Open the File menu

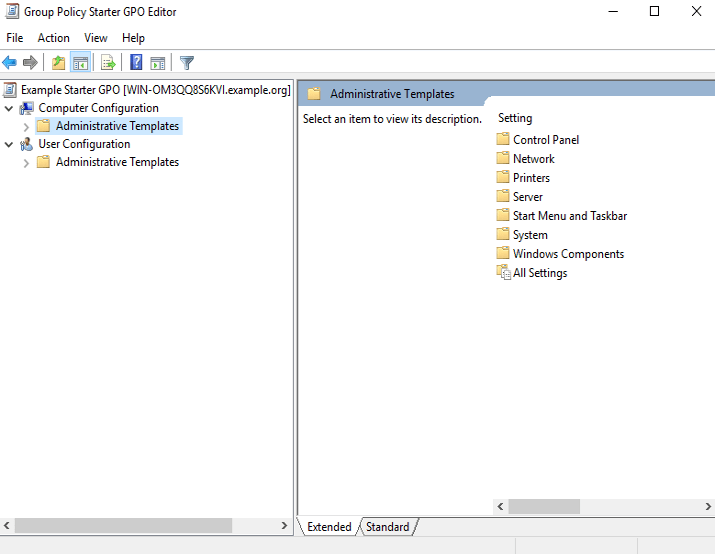(15, 38)
